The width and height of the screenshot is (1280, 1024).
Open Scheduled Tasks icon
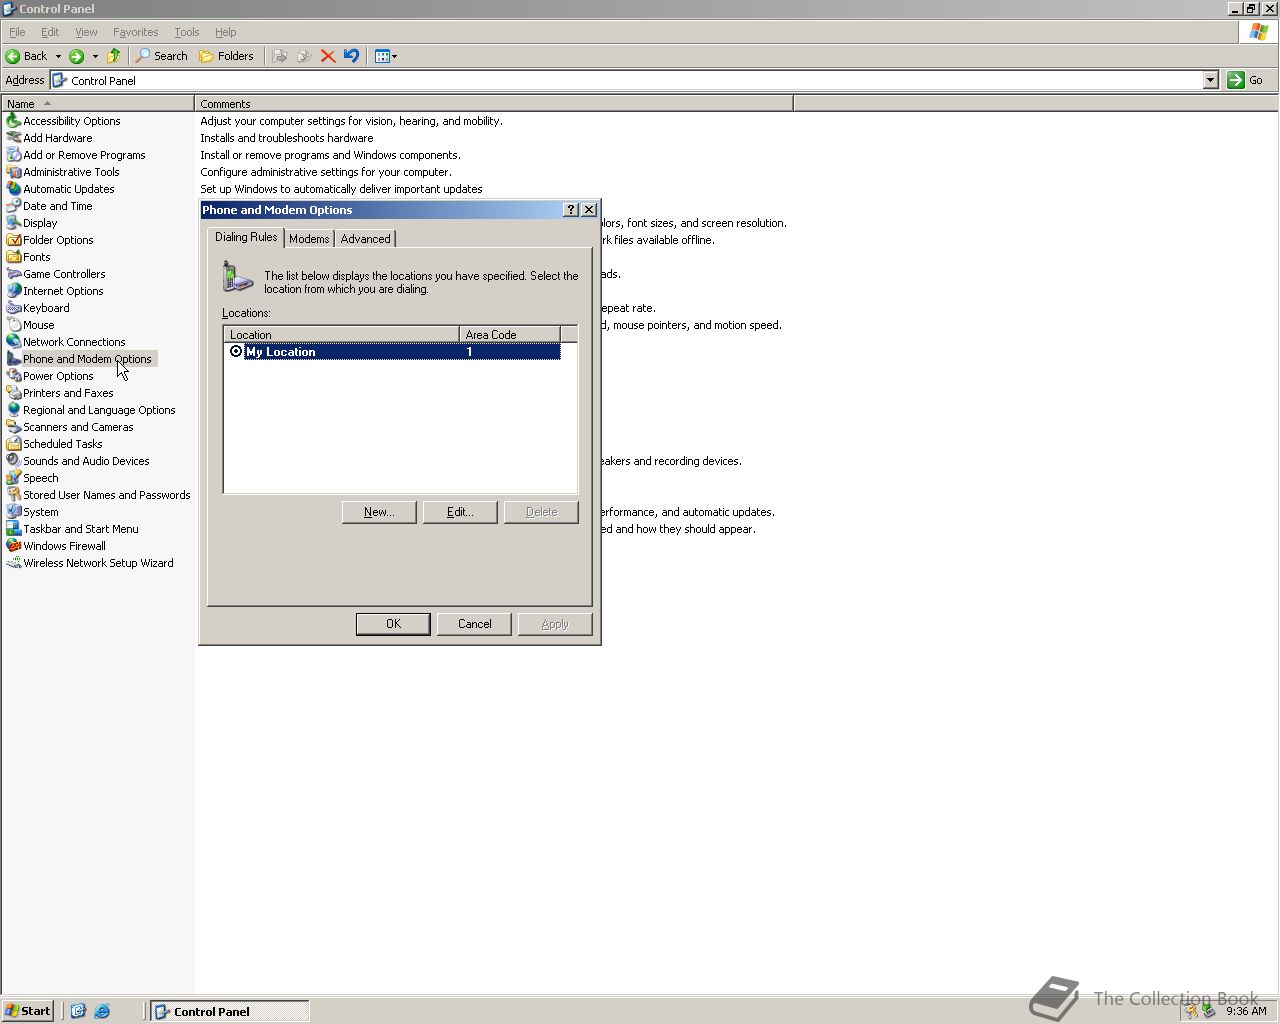click(x=13, y=444)
